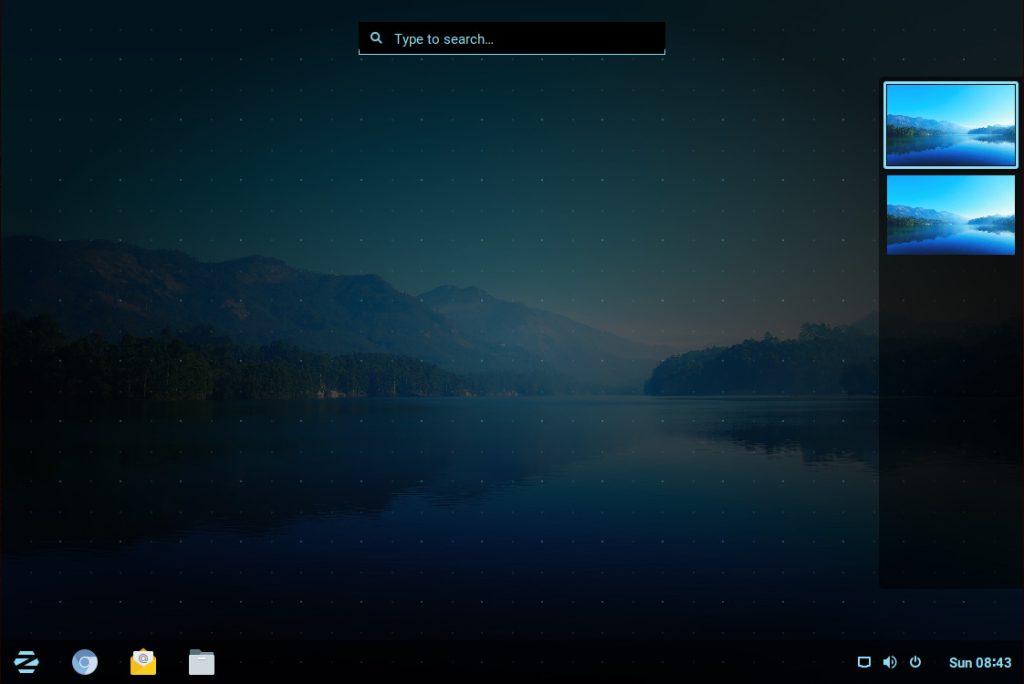Switch to the second workspace thumbnail
The height and width of the screenshot is (684, 1024).
point(950,214)
